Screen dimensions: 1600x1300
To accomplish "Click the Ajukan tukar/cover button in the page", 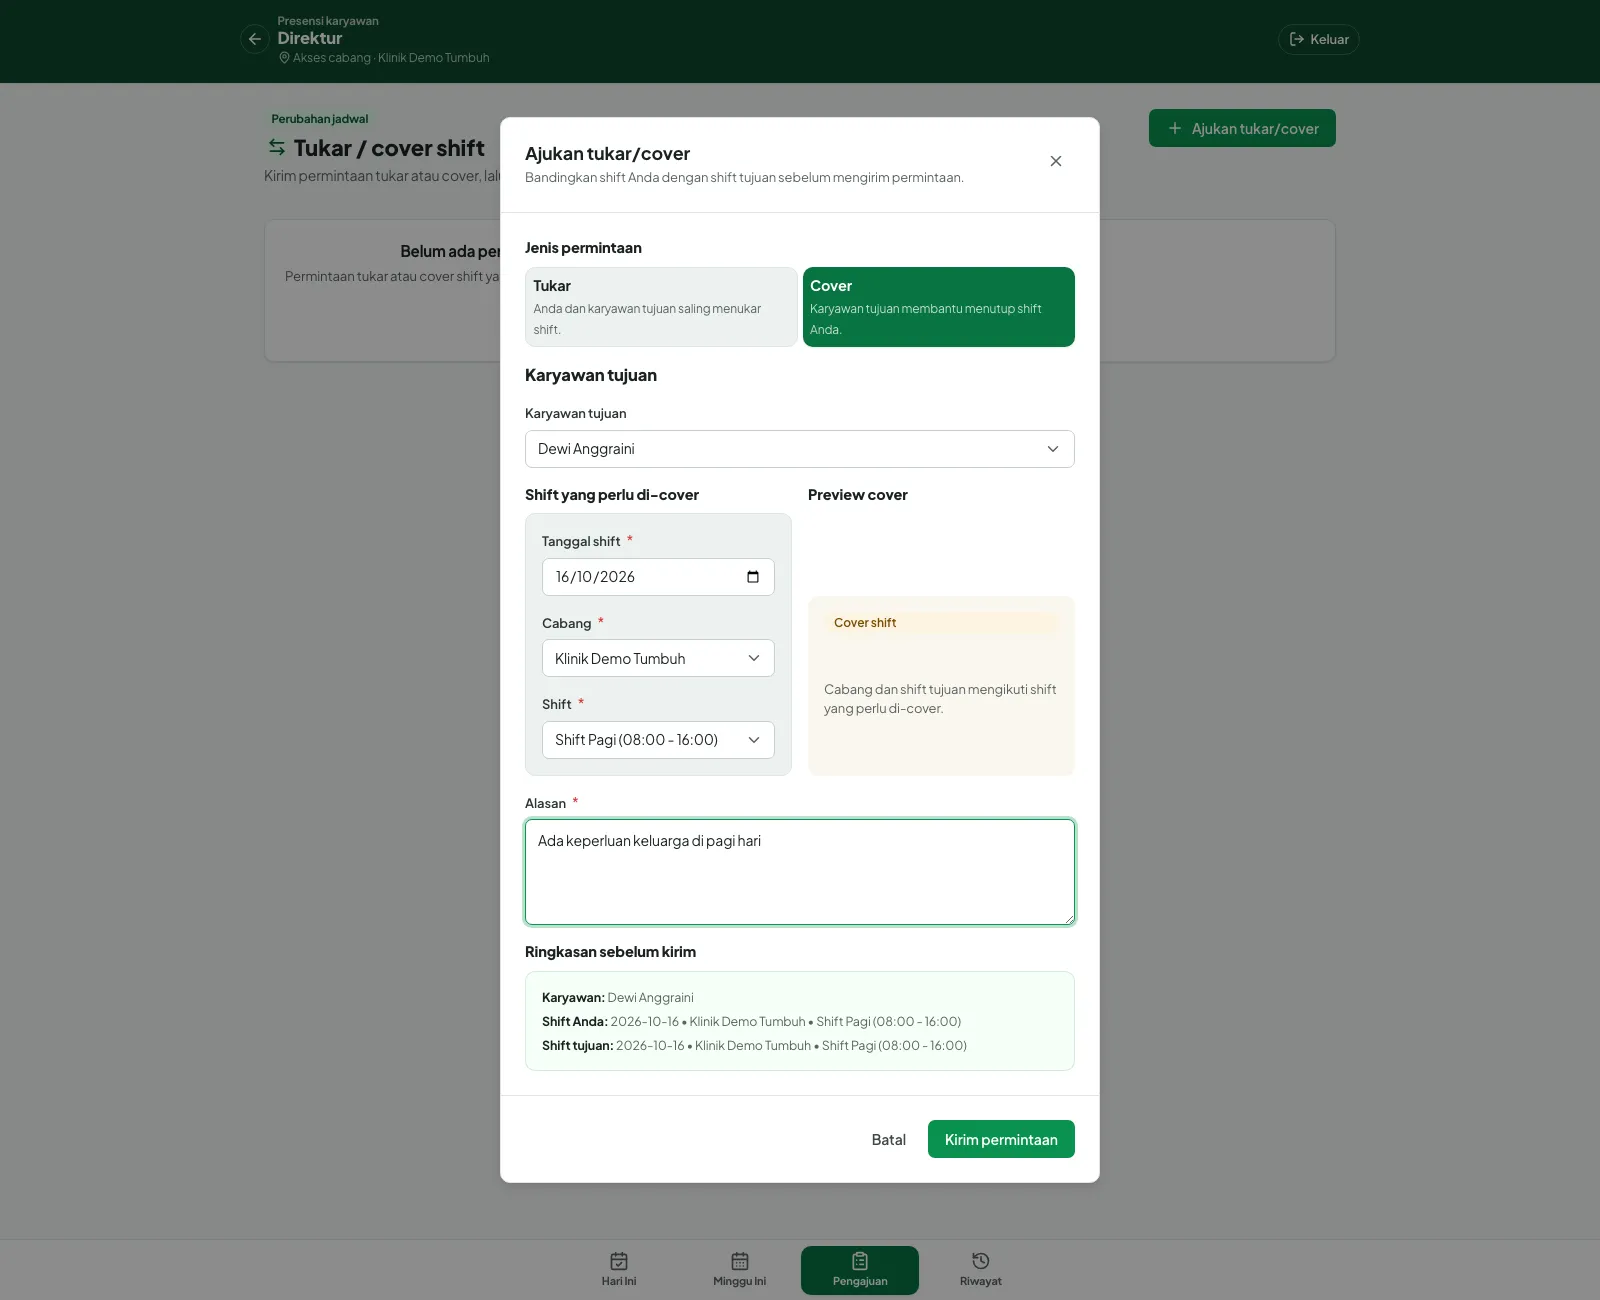I will pyautogui.click(x=1242, y=128).
